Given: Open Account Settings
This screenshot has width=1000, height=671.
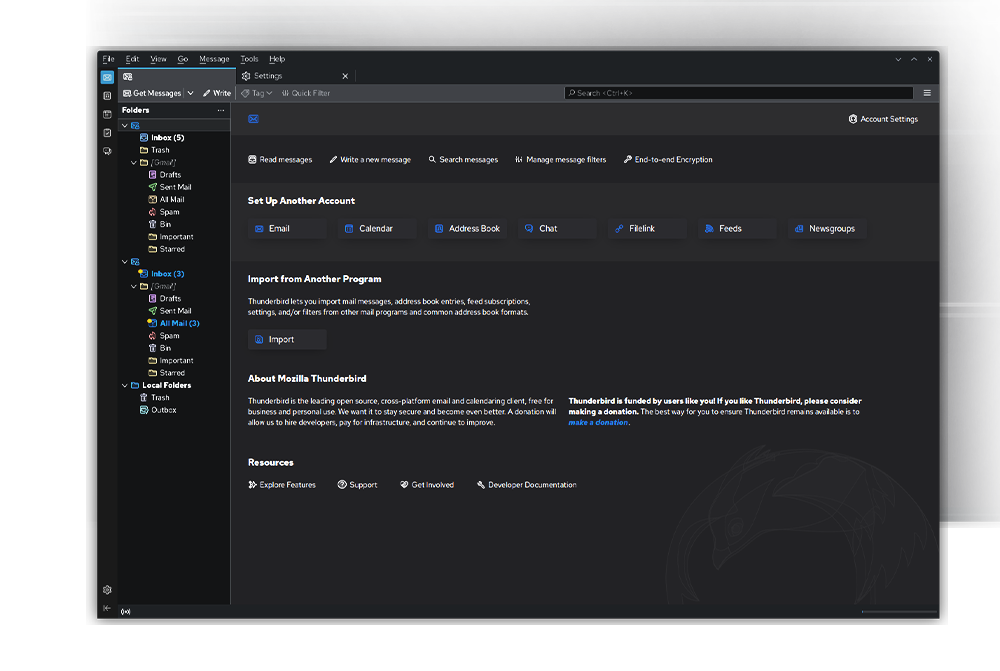Looking at the screenshot, I should point(883,119).
